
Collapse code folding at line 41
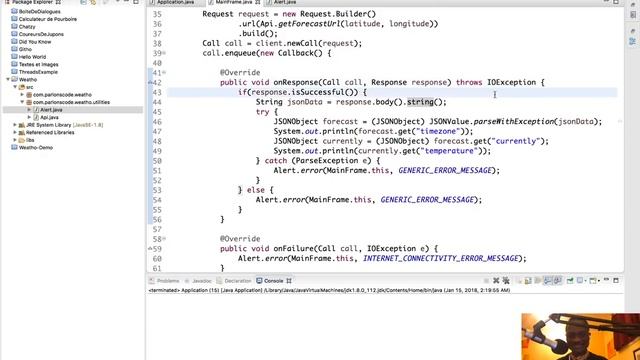click(x=164, y=72)
